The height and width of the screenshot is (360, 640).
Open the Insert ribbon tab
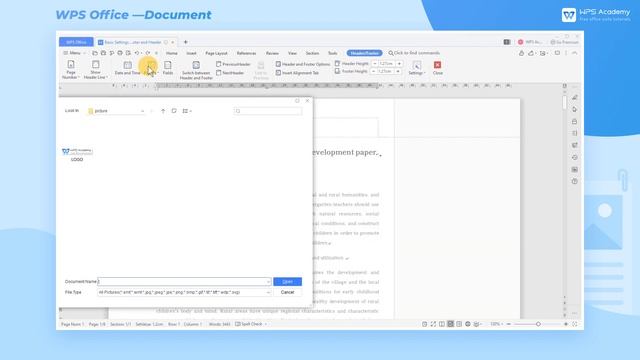[x=191, y=53]
